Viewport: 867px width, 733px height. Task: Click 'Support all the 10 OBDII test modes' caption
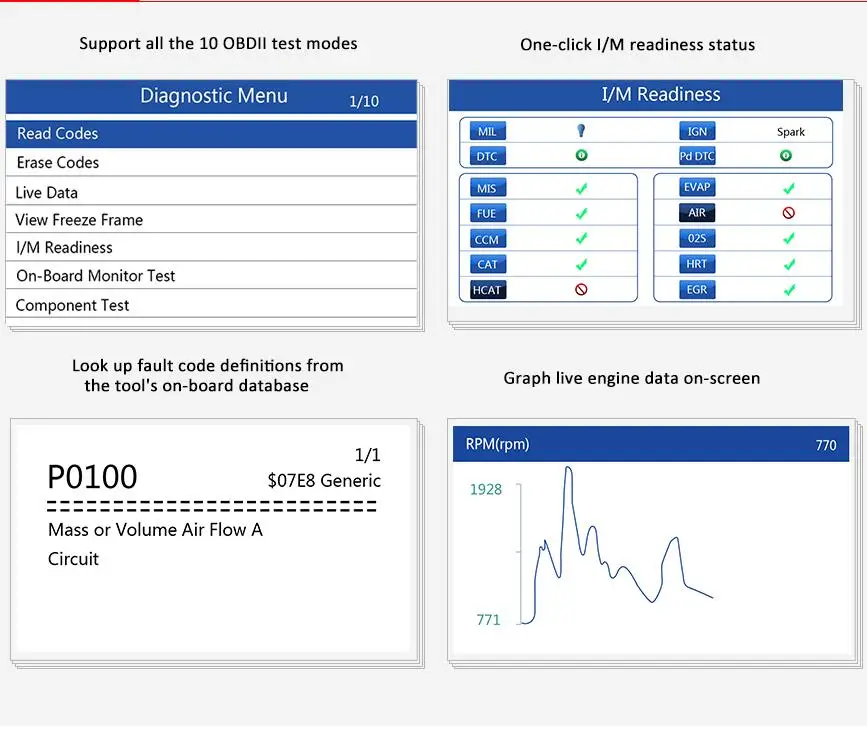[x=218, y=43]
